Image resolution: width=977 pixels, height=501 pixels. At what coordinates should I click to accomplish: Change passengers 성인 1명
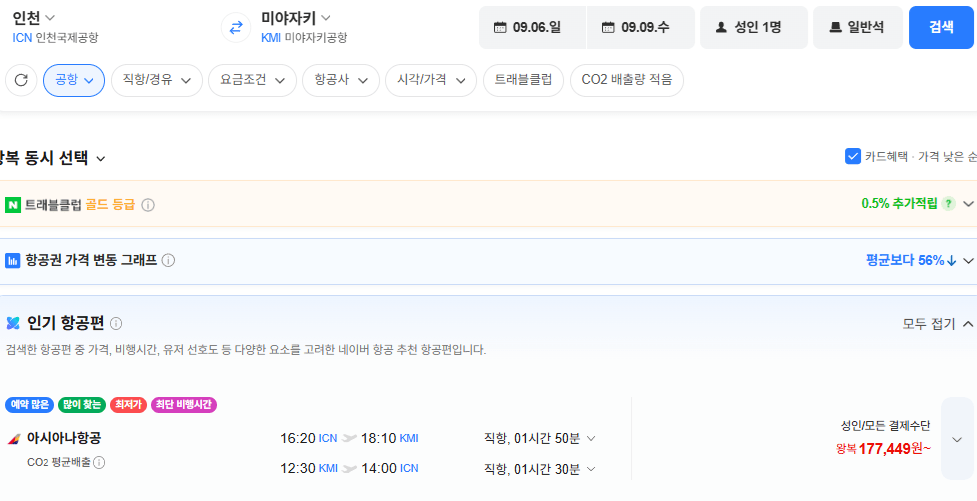tap(754, 27)
